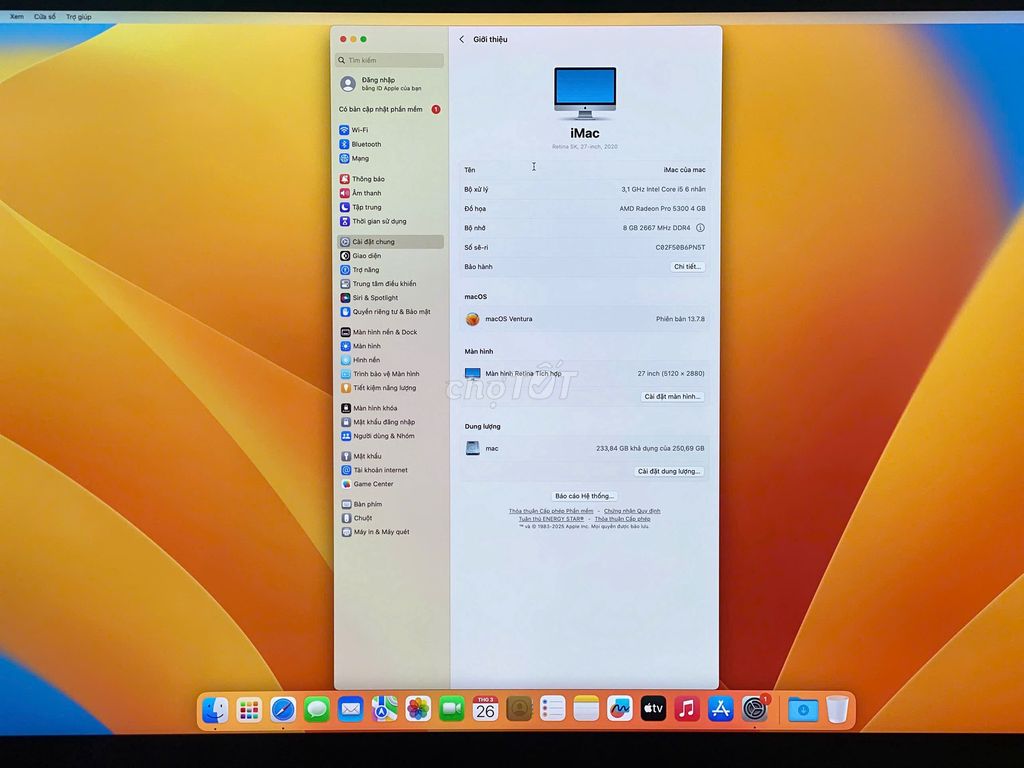Open Trợ giúp menu in menu bar
The width and height of the screenshot is (1024, 768).
78,16
